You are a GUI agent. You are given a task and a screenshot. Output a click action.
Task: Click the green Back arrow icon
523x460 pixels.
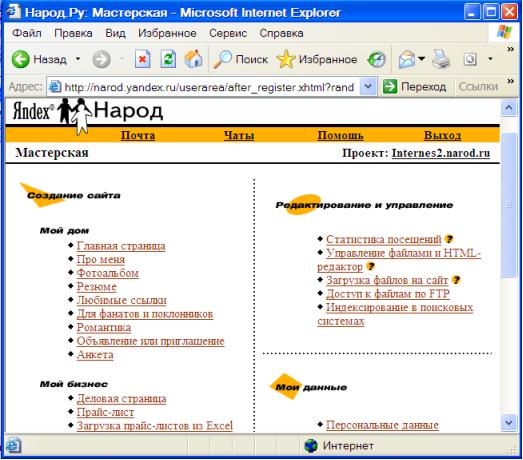[x=20, y=59]
